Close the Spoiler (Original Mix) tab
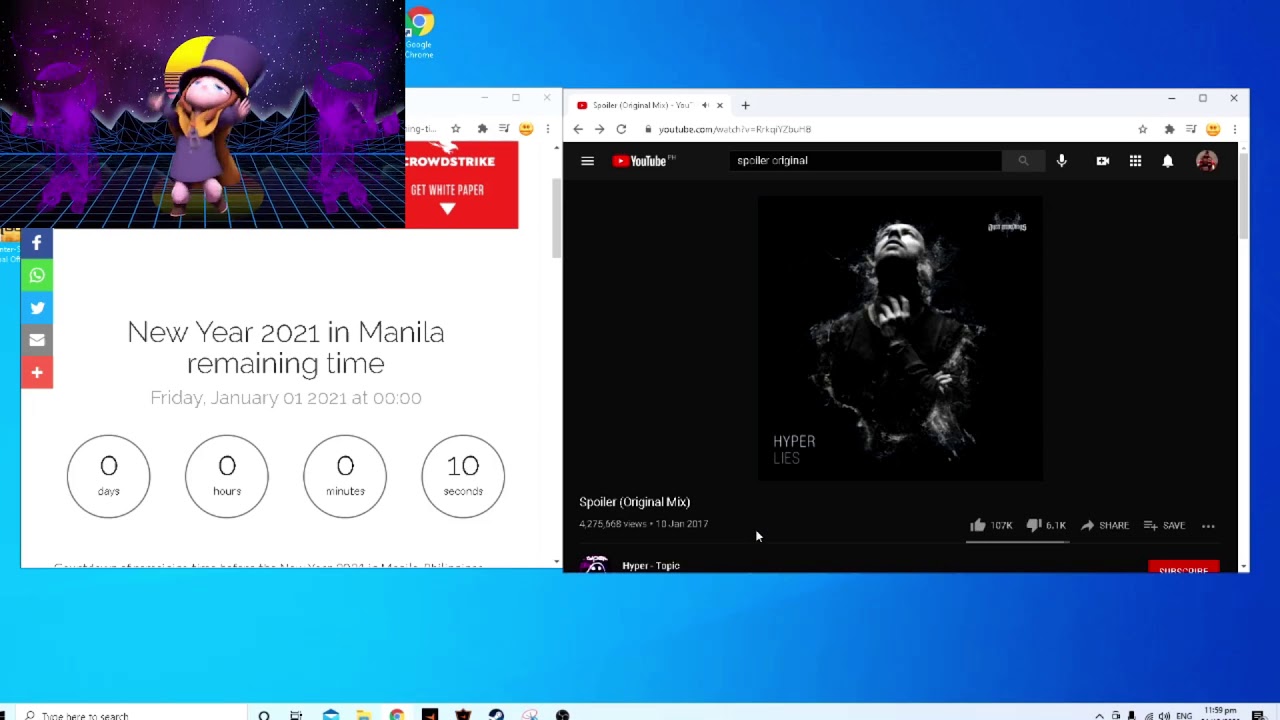1280x720 pixels. (x=719, y=105)
